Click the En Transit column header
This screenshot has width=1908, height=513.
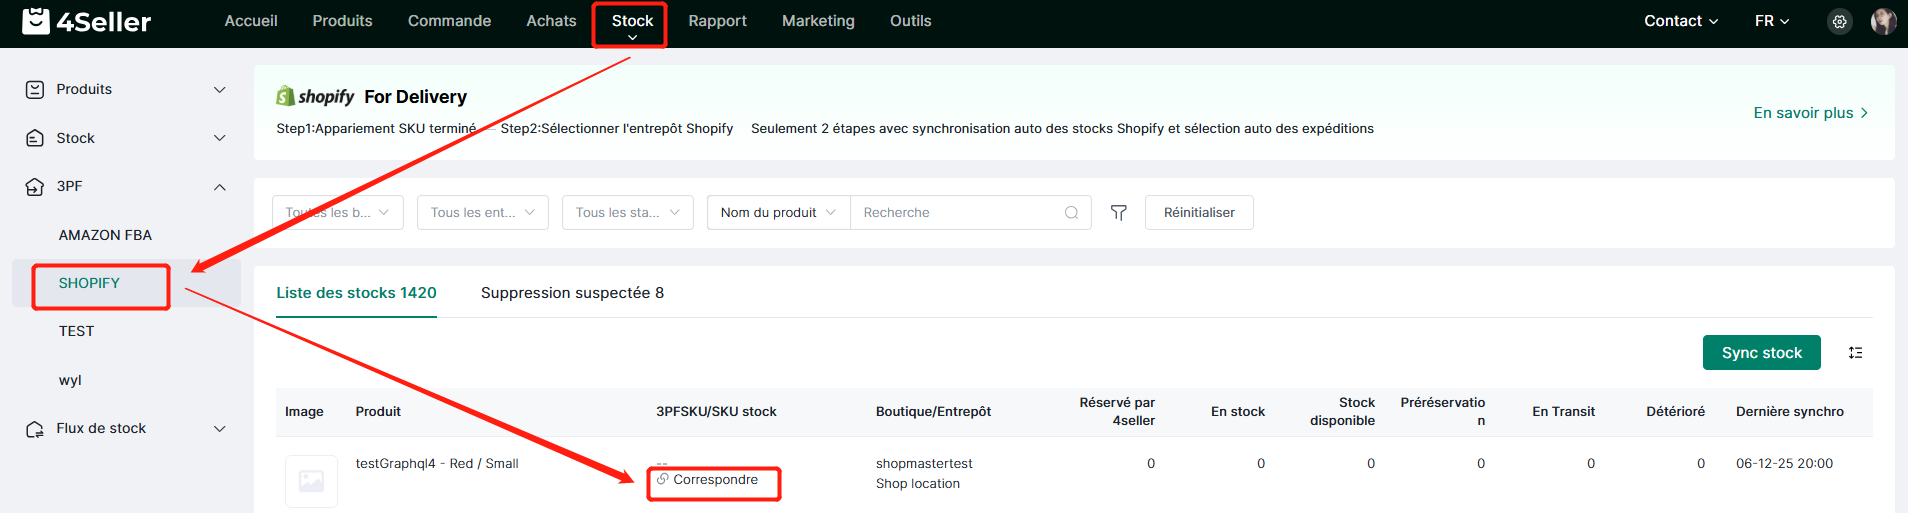[x=1563, y=412]
